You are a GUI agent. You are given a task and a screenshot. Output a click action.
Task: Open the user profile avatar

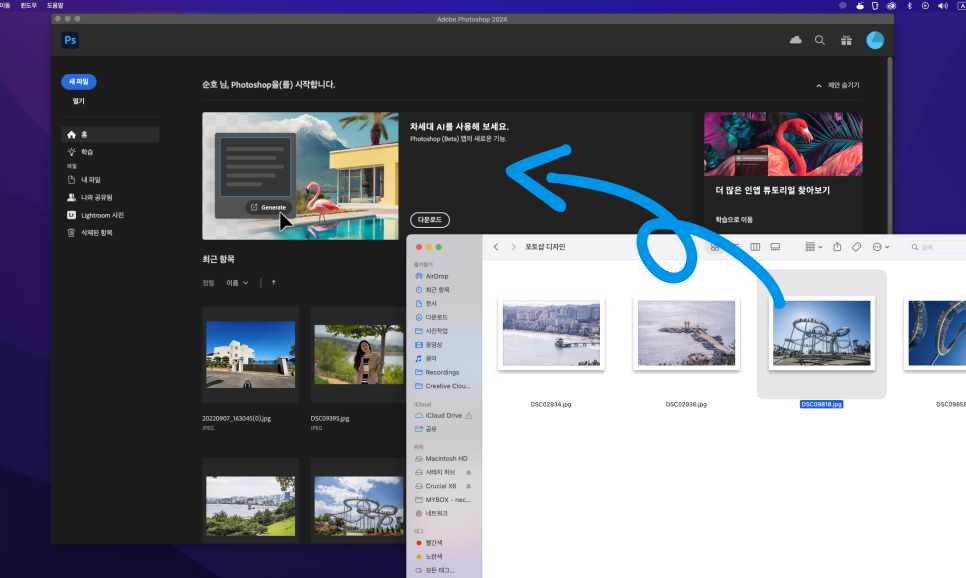[x=875, y=40]
